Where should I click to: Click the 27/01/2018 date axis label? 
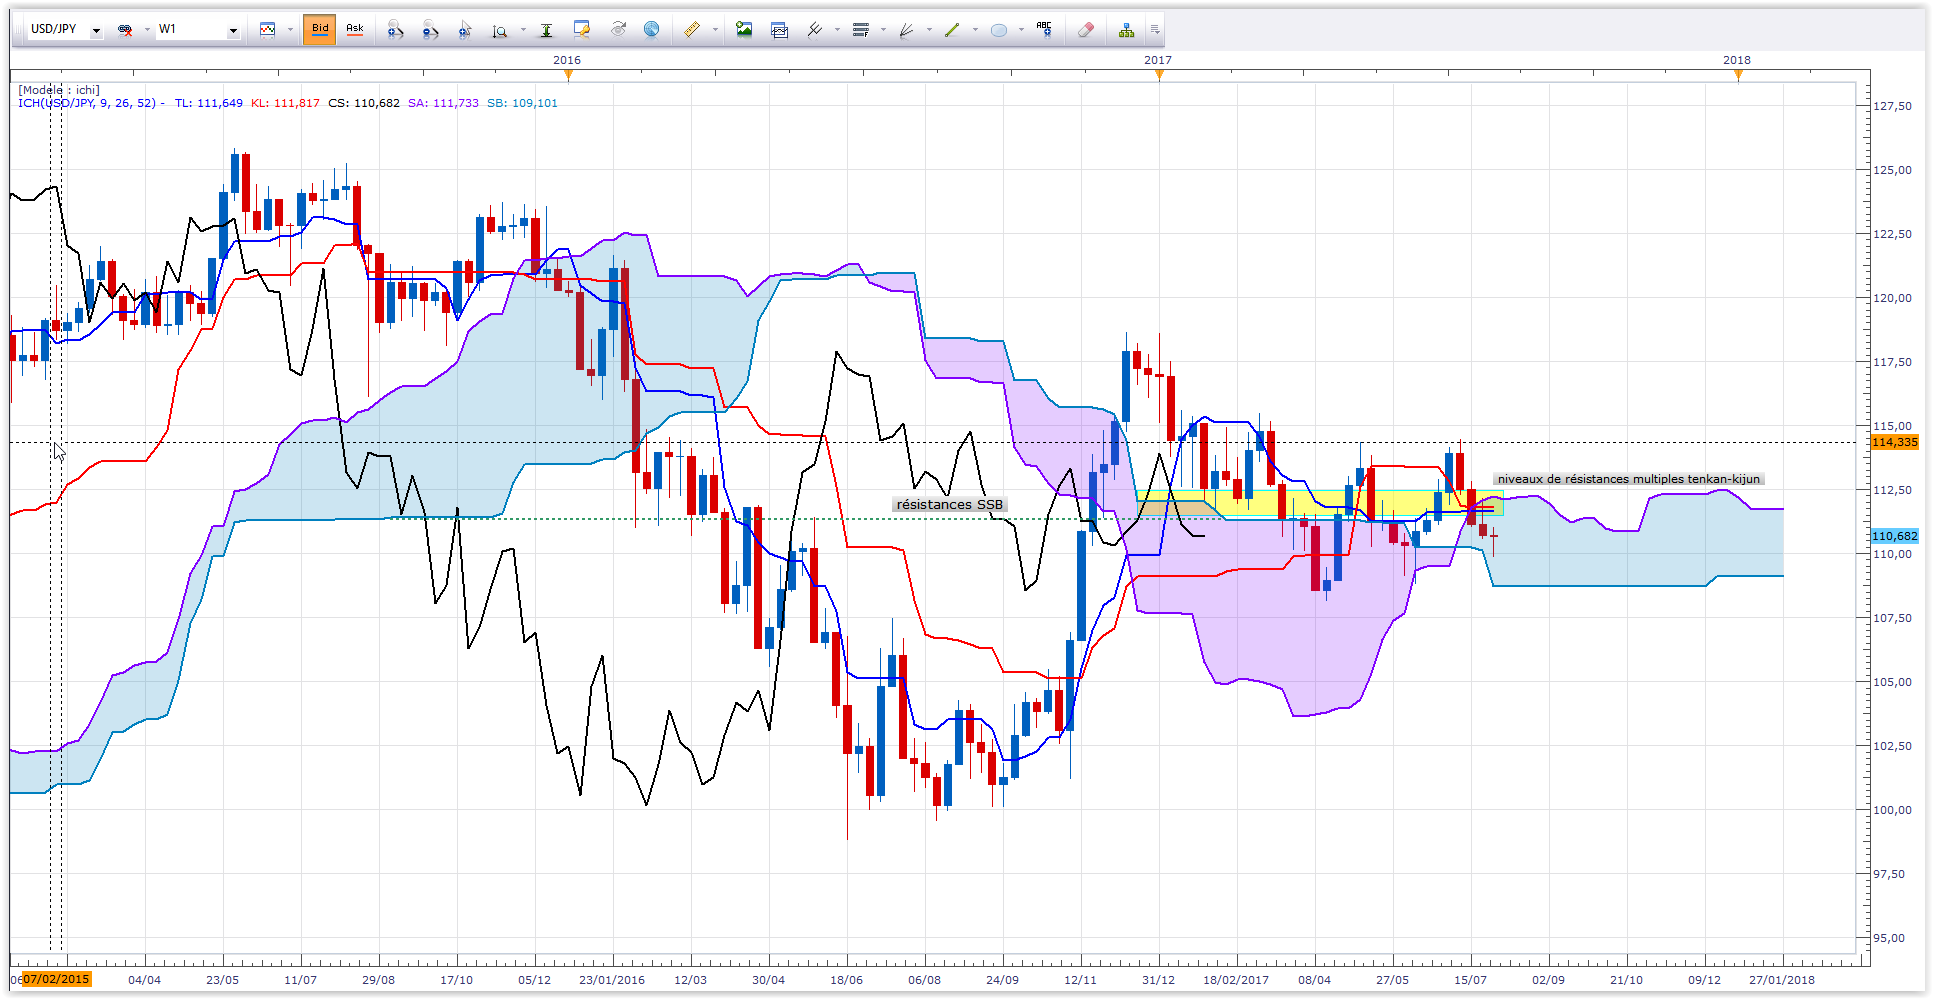click(x=1782, y=980)
